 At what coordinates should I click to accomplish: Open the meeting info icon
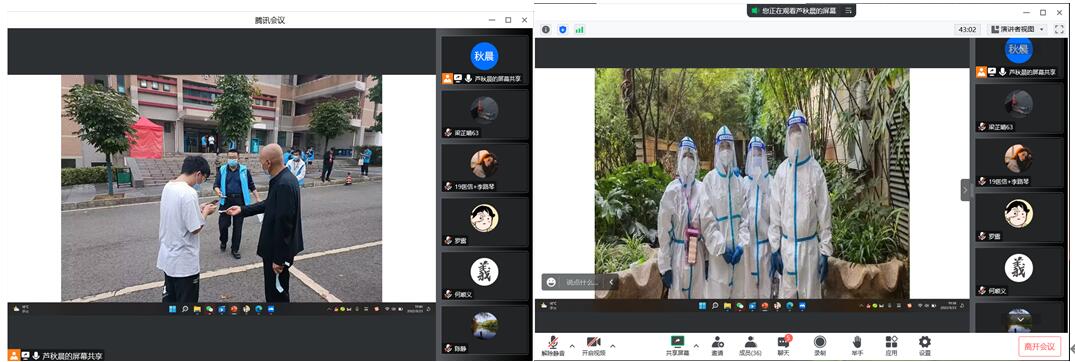click(x=546, y=29)
